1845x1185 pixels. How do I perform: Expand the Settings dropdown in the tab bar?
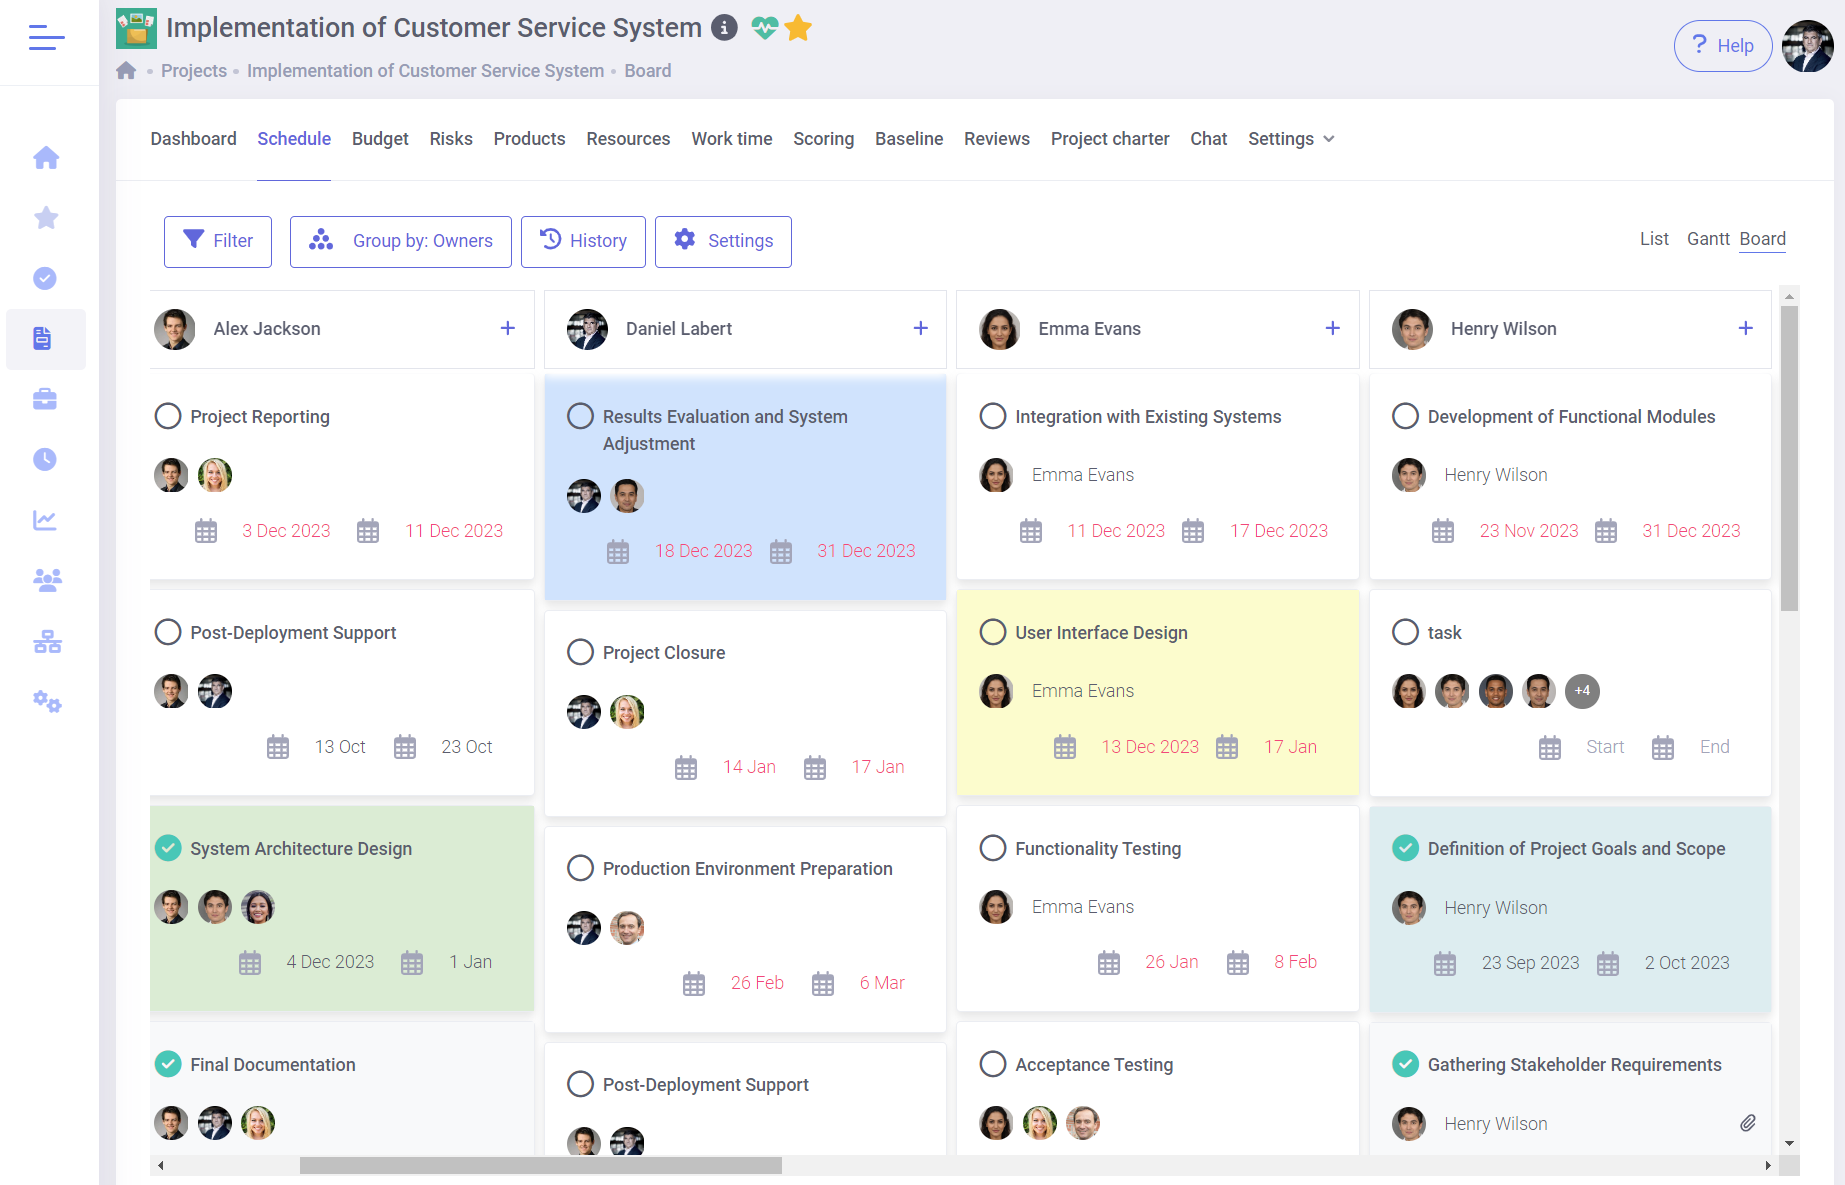(x=1290, y=139)
